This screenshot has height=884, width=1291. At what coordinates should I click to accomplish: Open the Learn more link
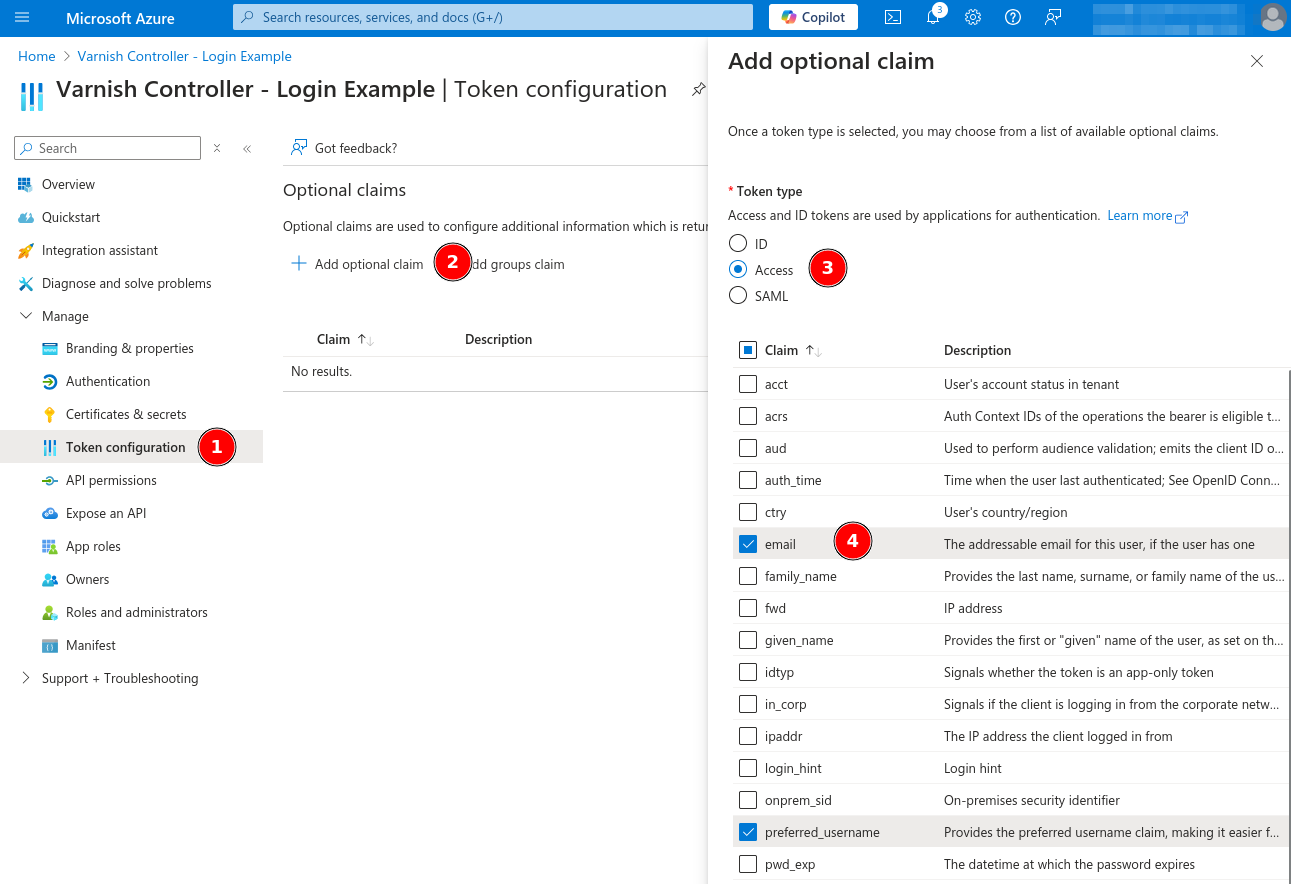click(x=1147, y=215)
